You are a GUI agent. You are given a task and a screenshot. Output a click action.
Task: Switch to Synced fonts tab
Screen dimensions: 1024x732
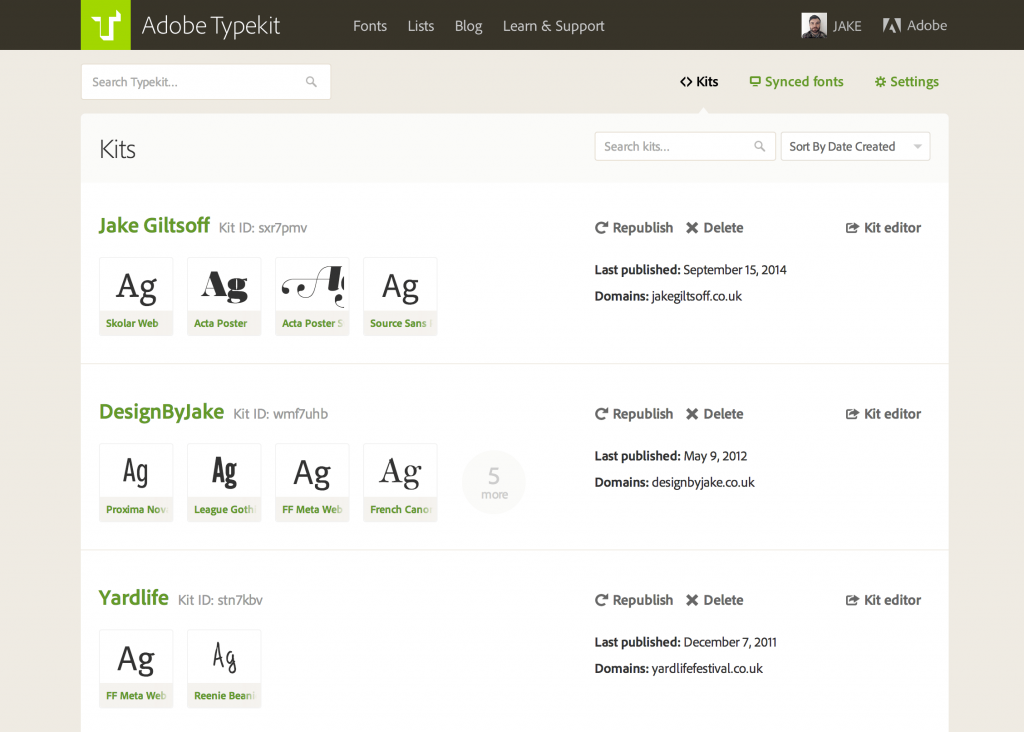coord(796,82)
